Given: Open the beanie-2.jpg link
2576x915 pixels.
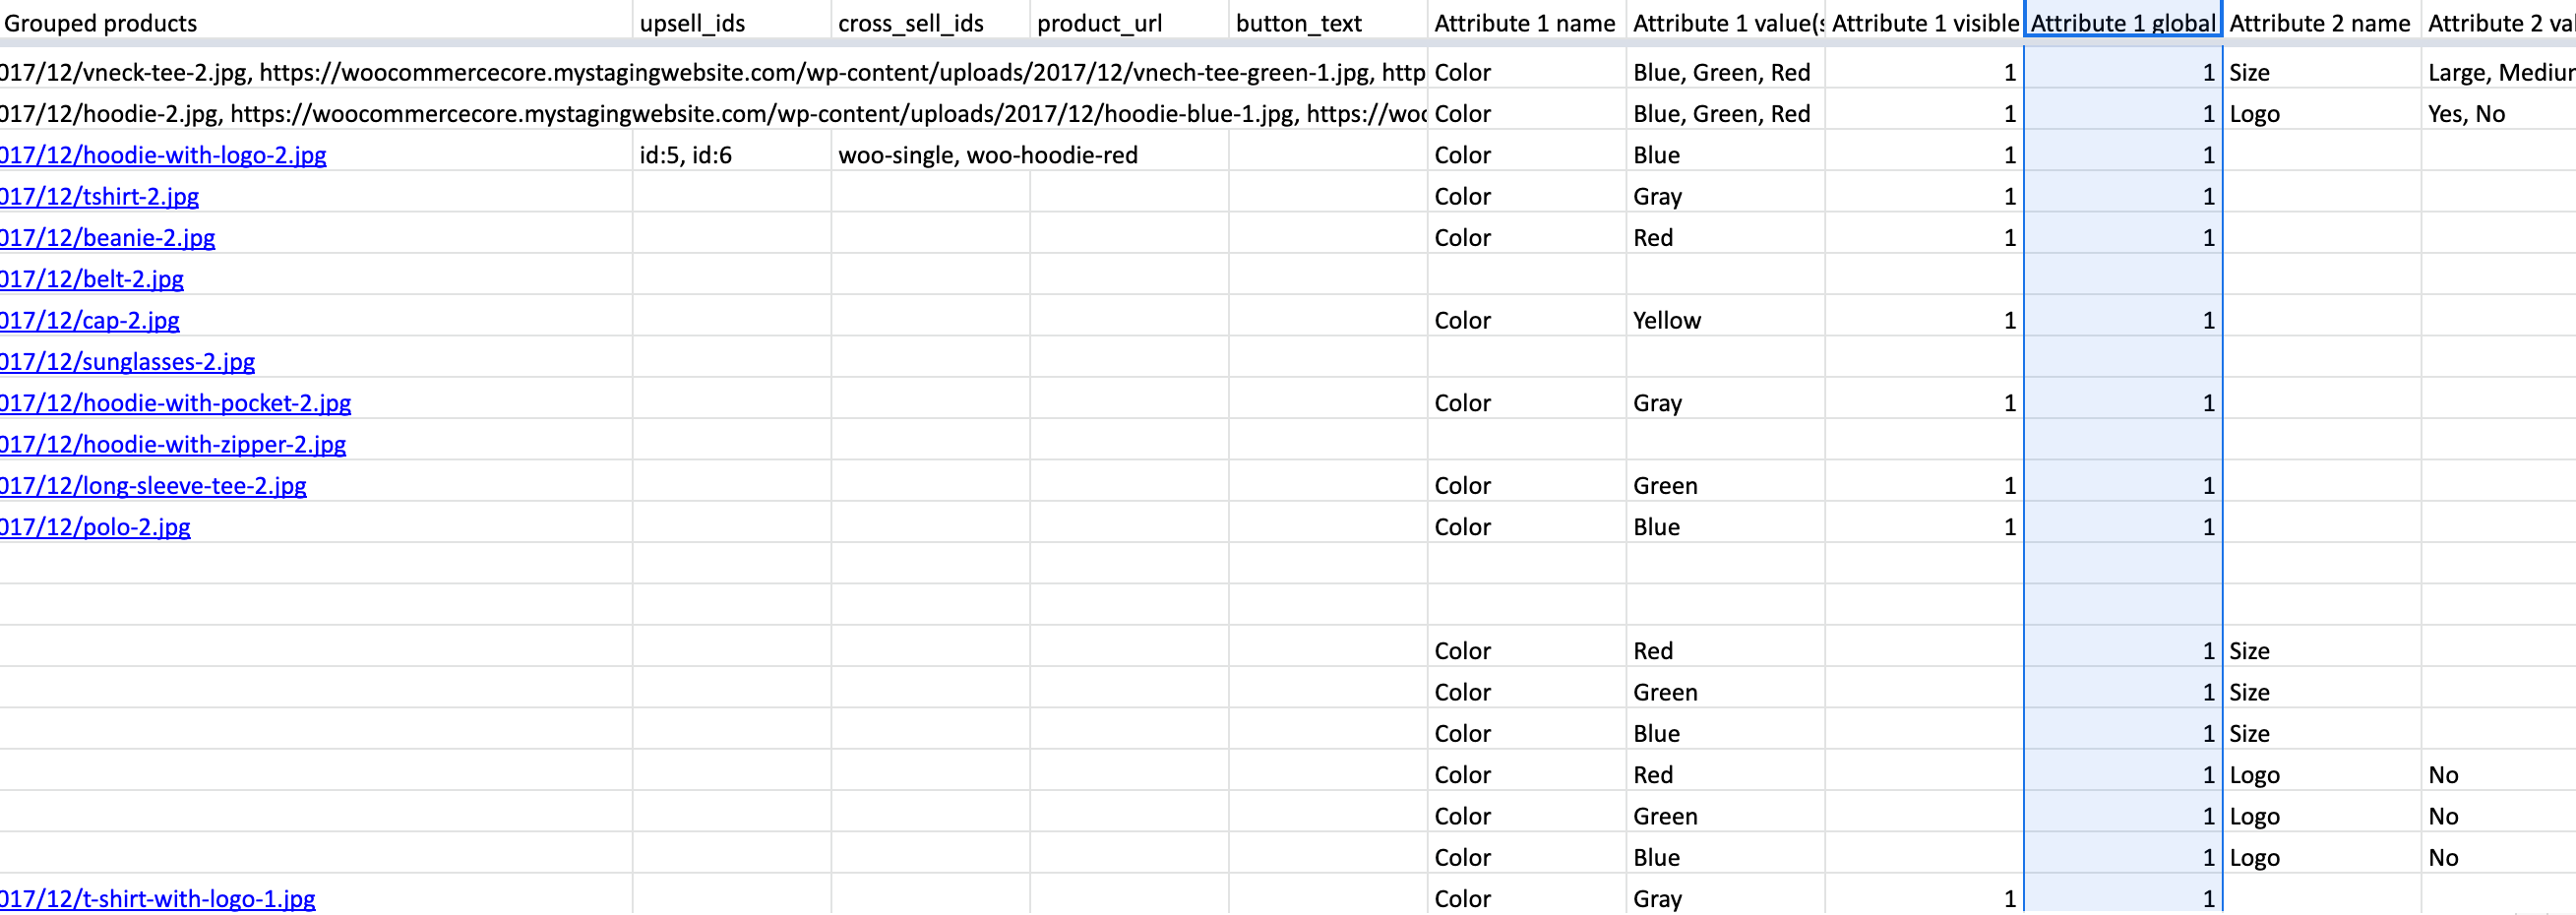Looking at the screenshot, I should [x=108, y=238].
